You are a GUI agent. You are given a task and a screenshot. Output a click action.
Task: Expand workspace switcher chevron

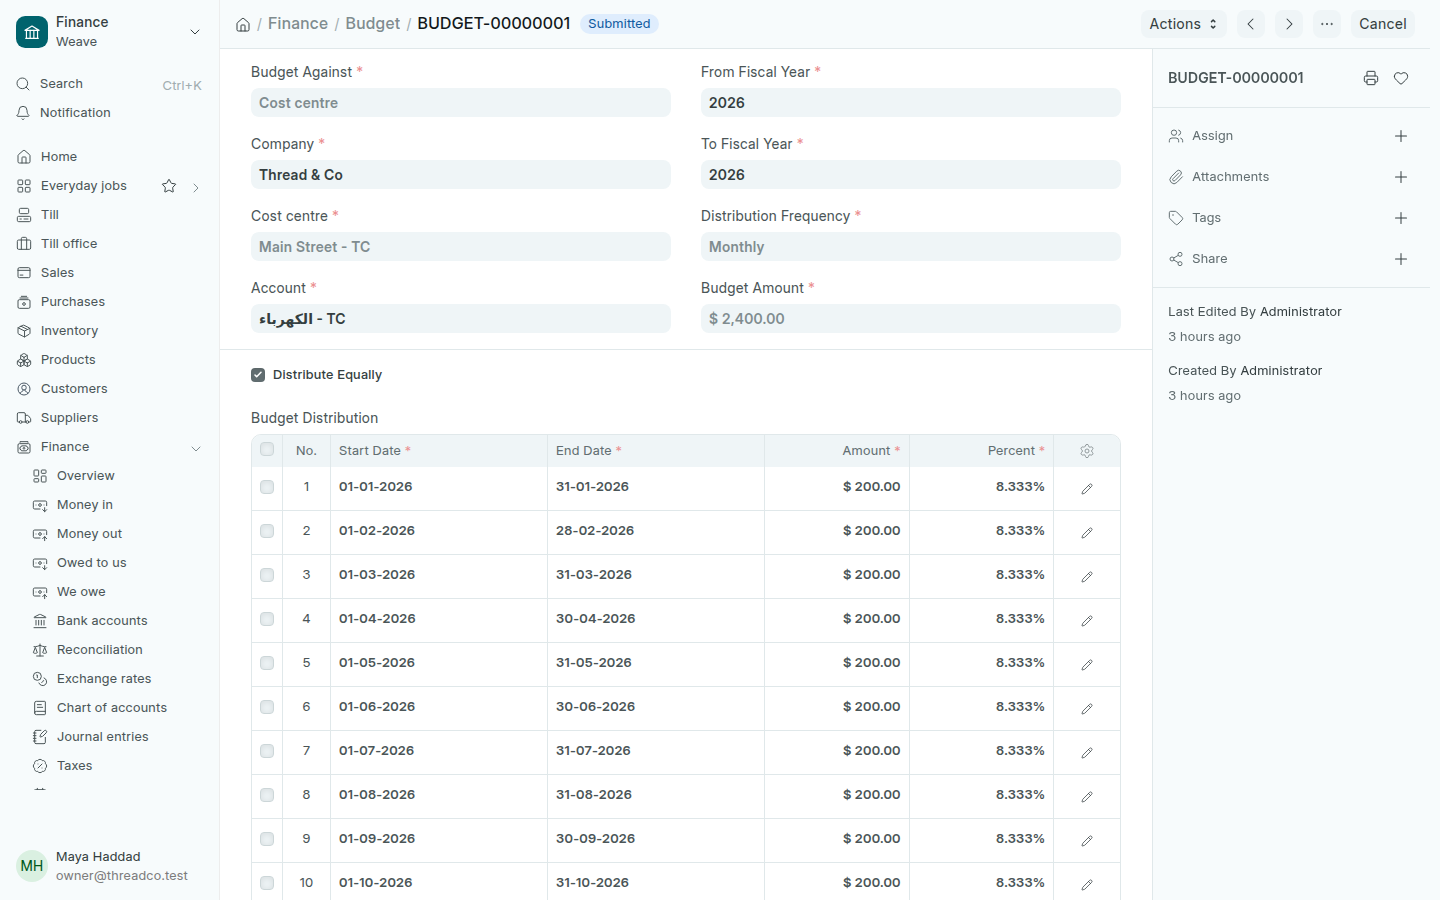coord(195,32)
